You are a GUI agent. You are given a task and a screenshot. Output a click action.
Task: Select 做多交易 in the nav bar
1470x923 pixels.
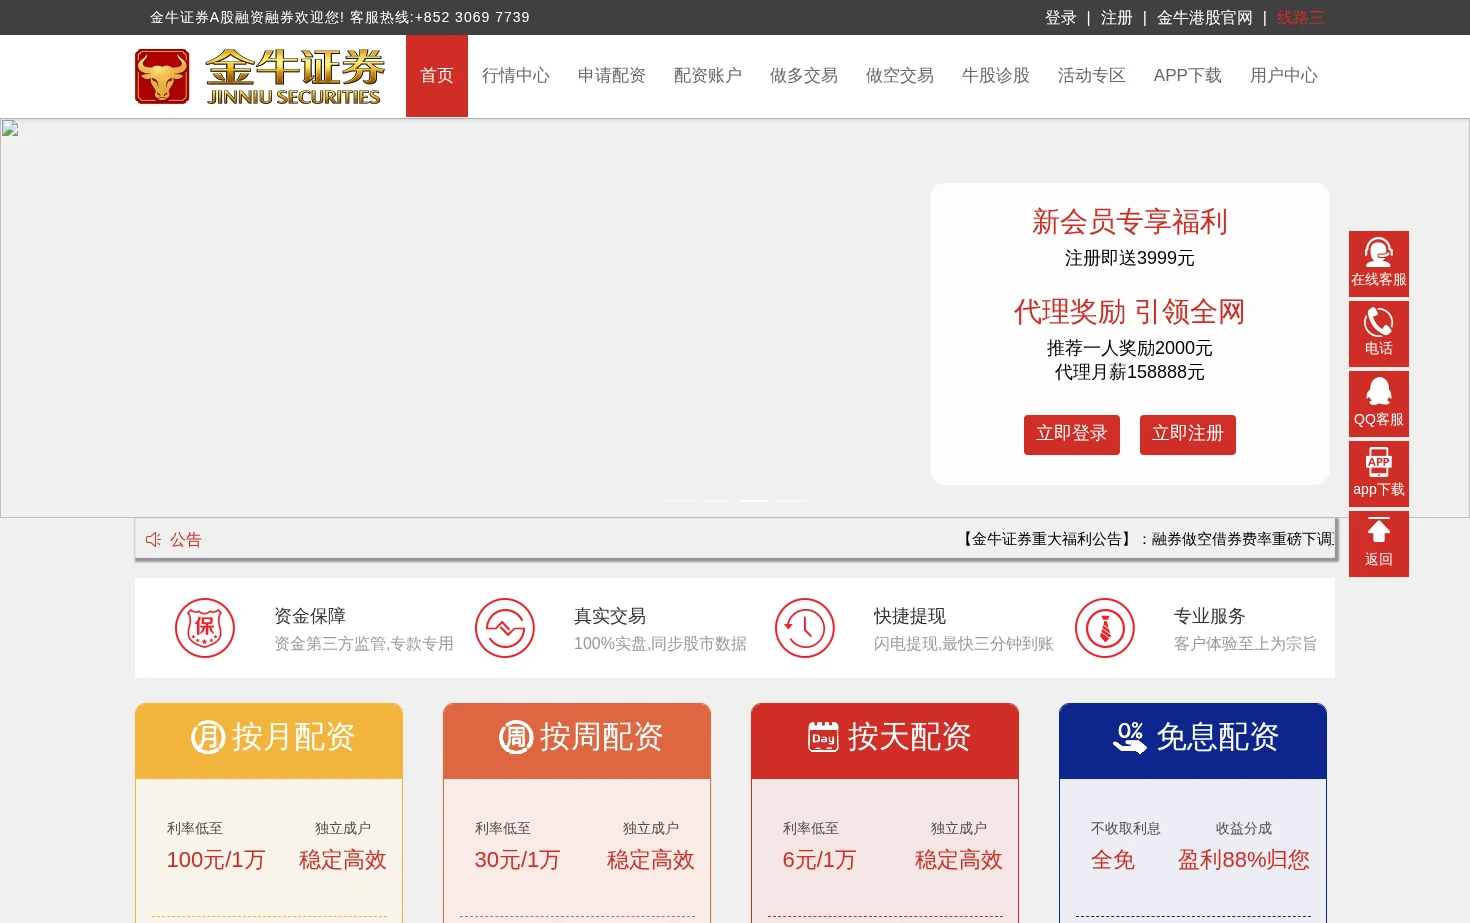(804, 76)
